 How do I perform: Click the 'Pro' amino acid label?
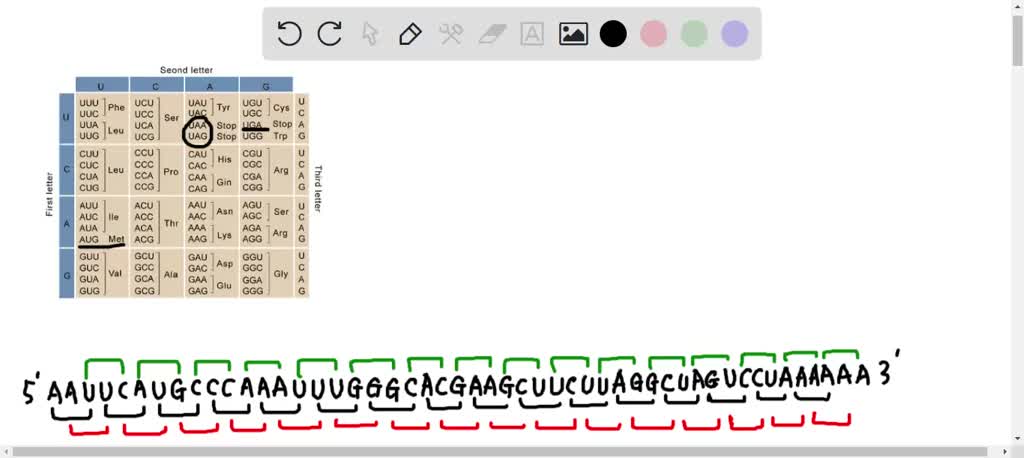[x=171, y=172]
